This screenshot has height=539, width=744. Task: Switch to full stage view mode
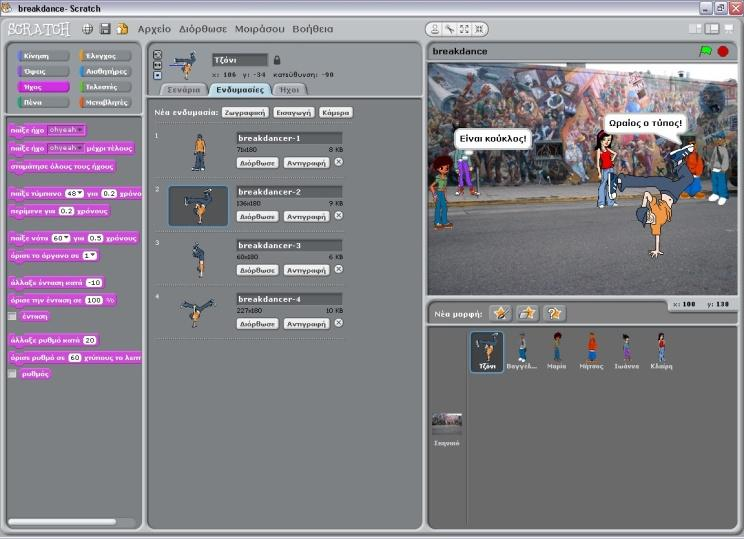pos(712,29)
